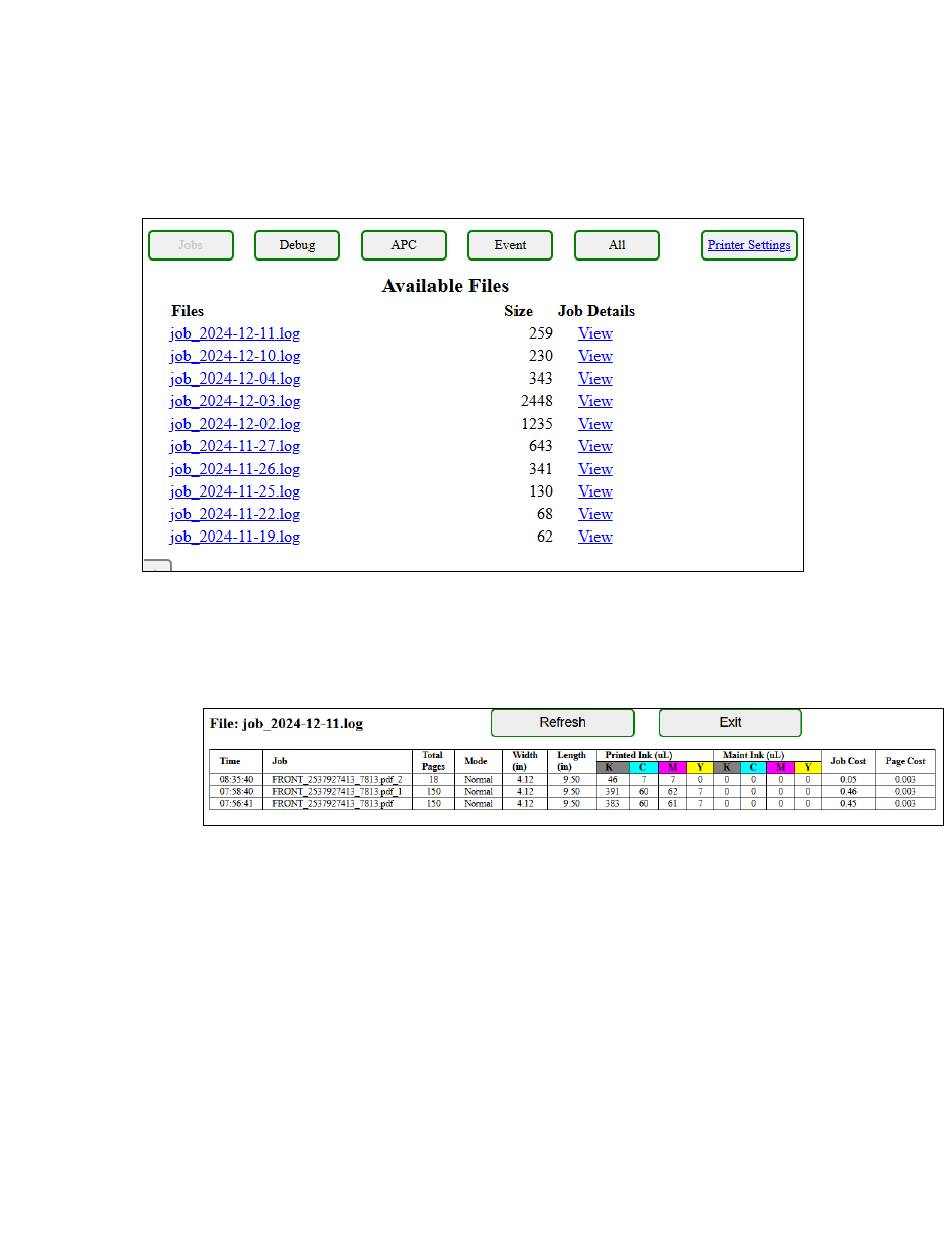Click the Files column header
950x1254 pixels.
pos(187,311)
